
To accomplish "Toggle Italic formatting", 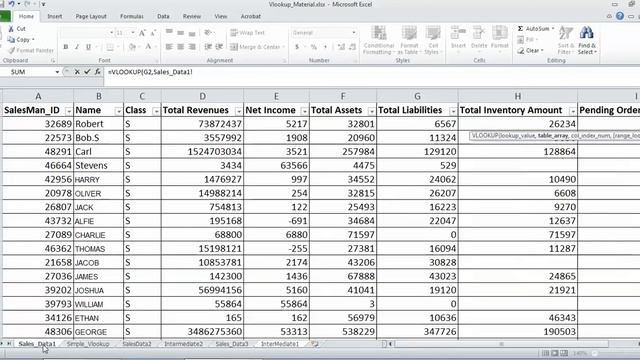I will pos(77,47).
